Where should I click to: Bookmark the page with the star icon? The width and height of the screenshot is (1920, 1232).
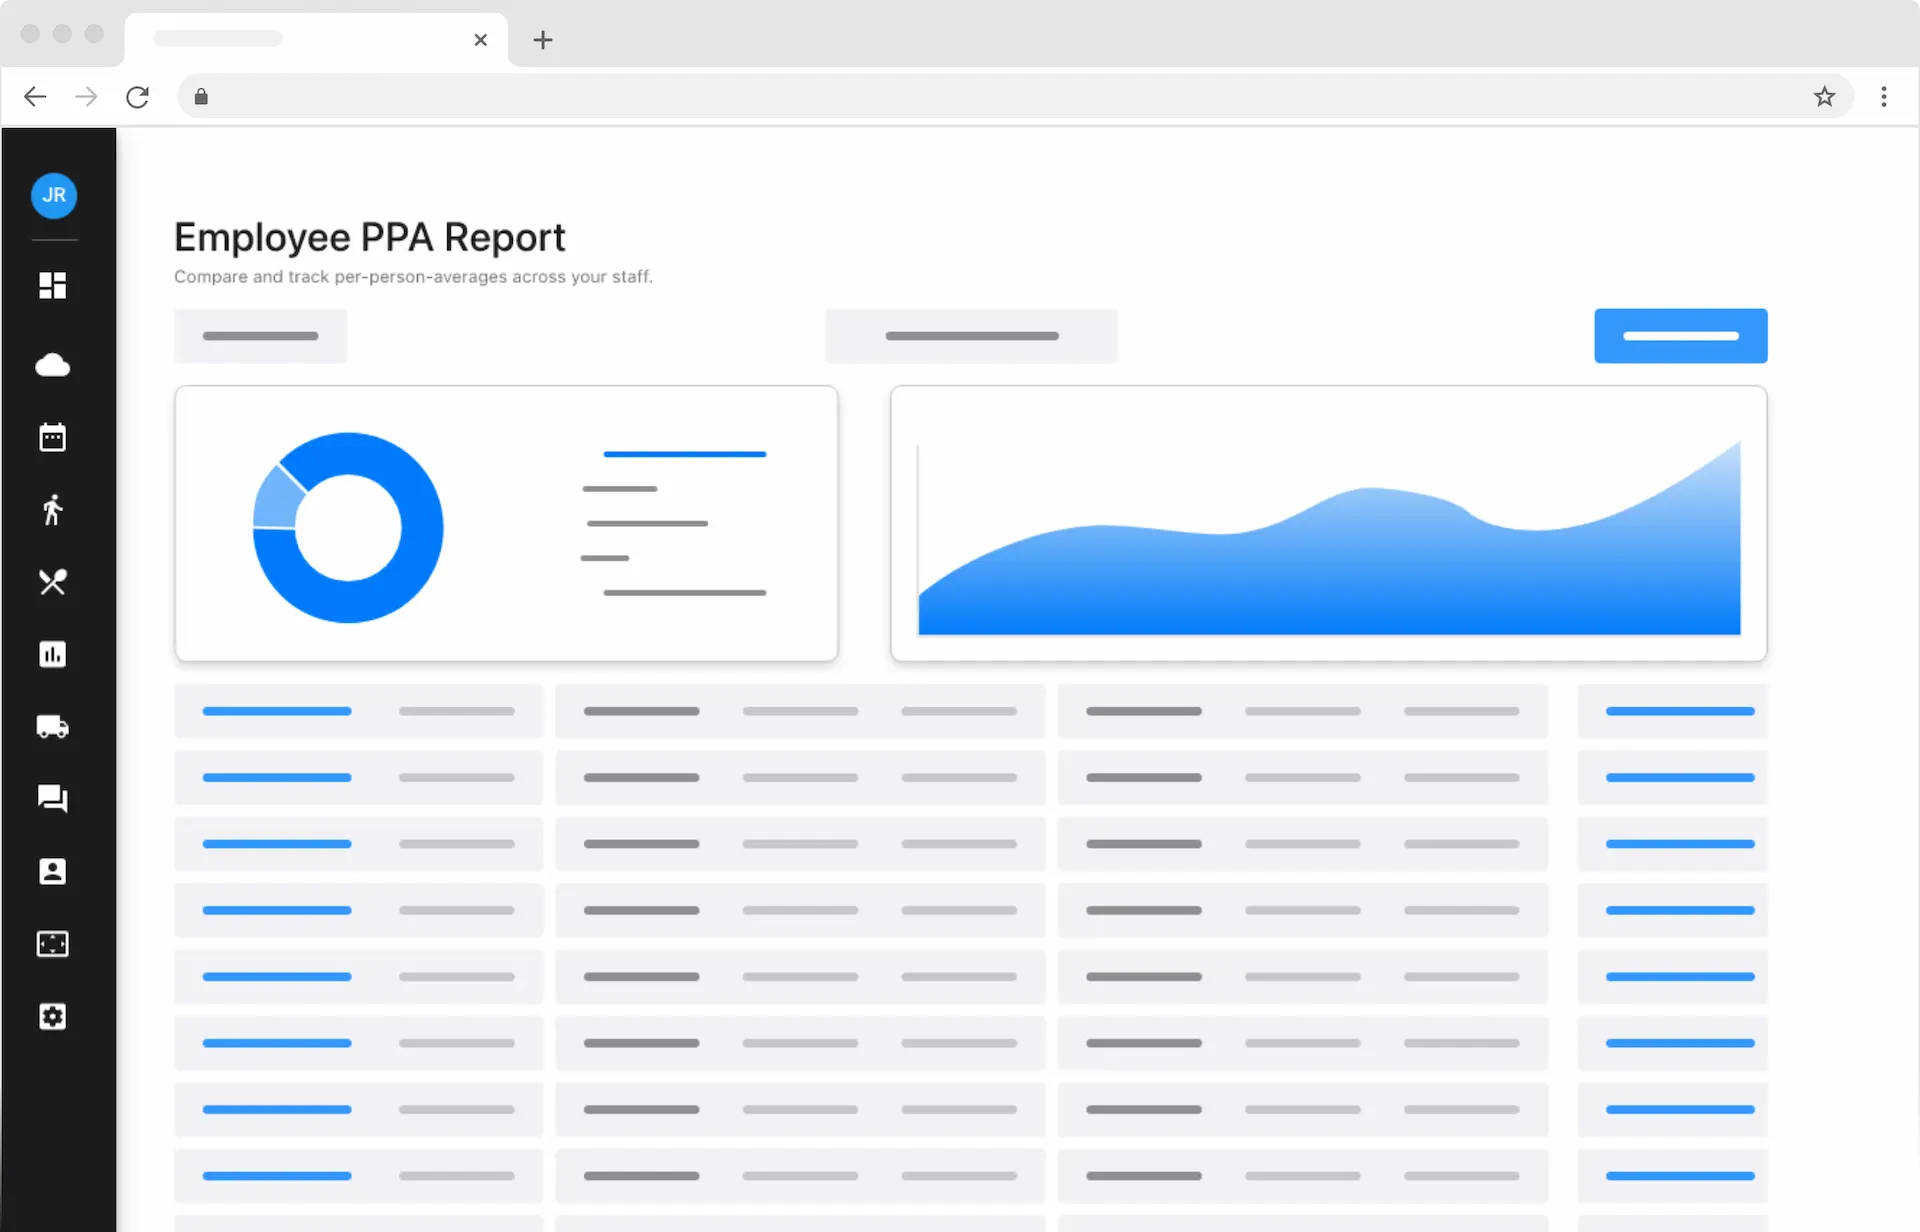pos(1824,96)
